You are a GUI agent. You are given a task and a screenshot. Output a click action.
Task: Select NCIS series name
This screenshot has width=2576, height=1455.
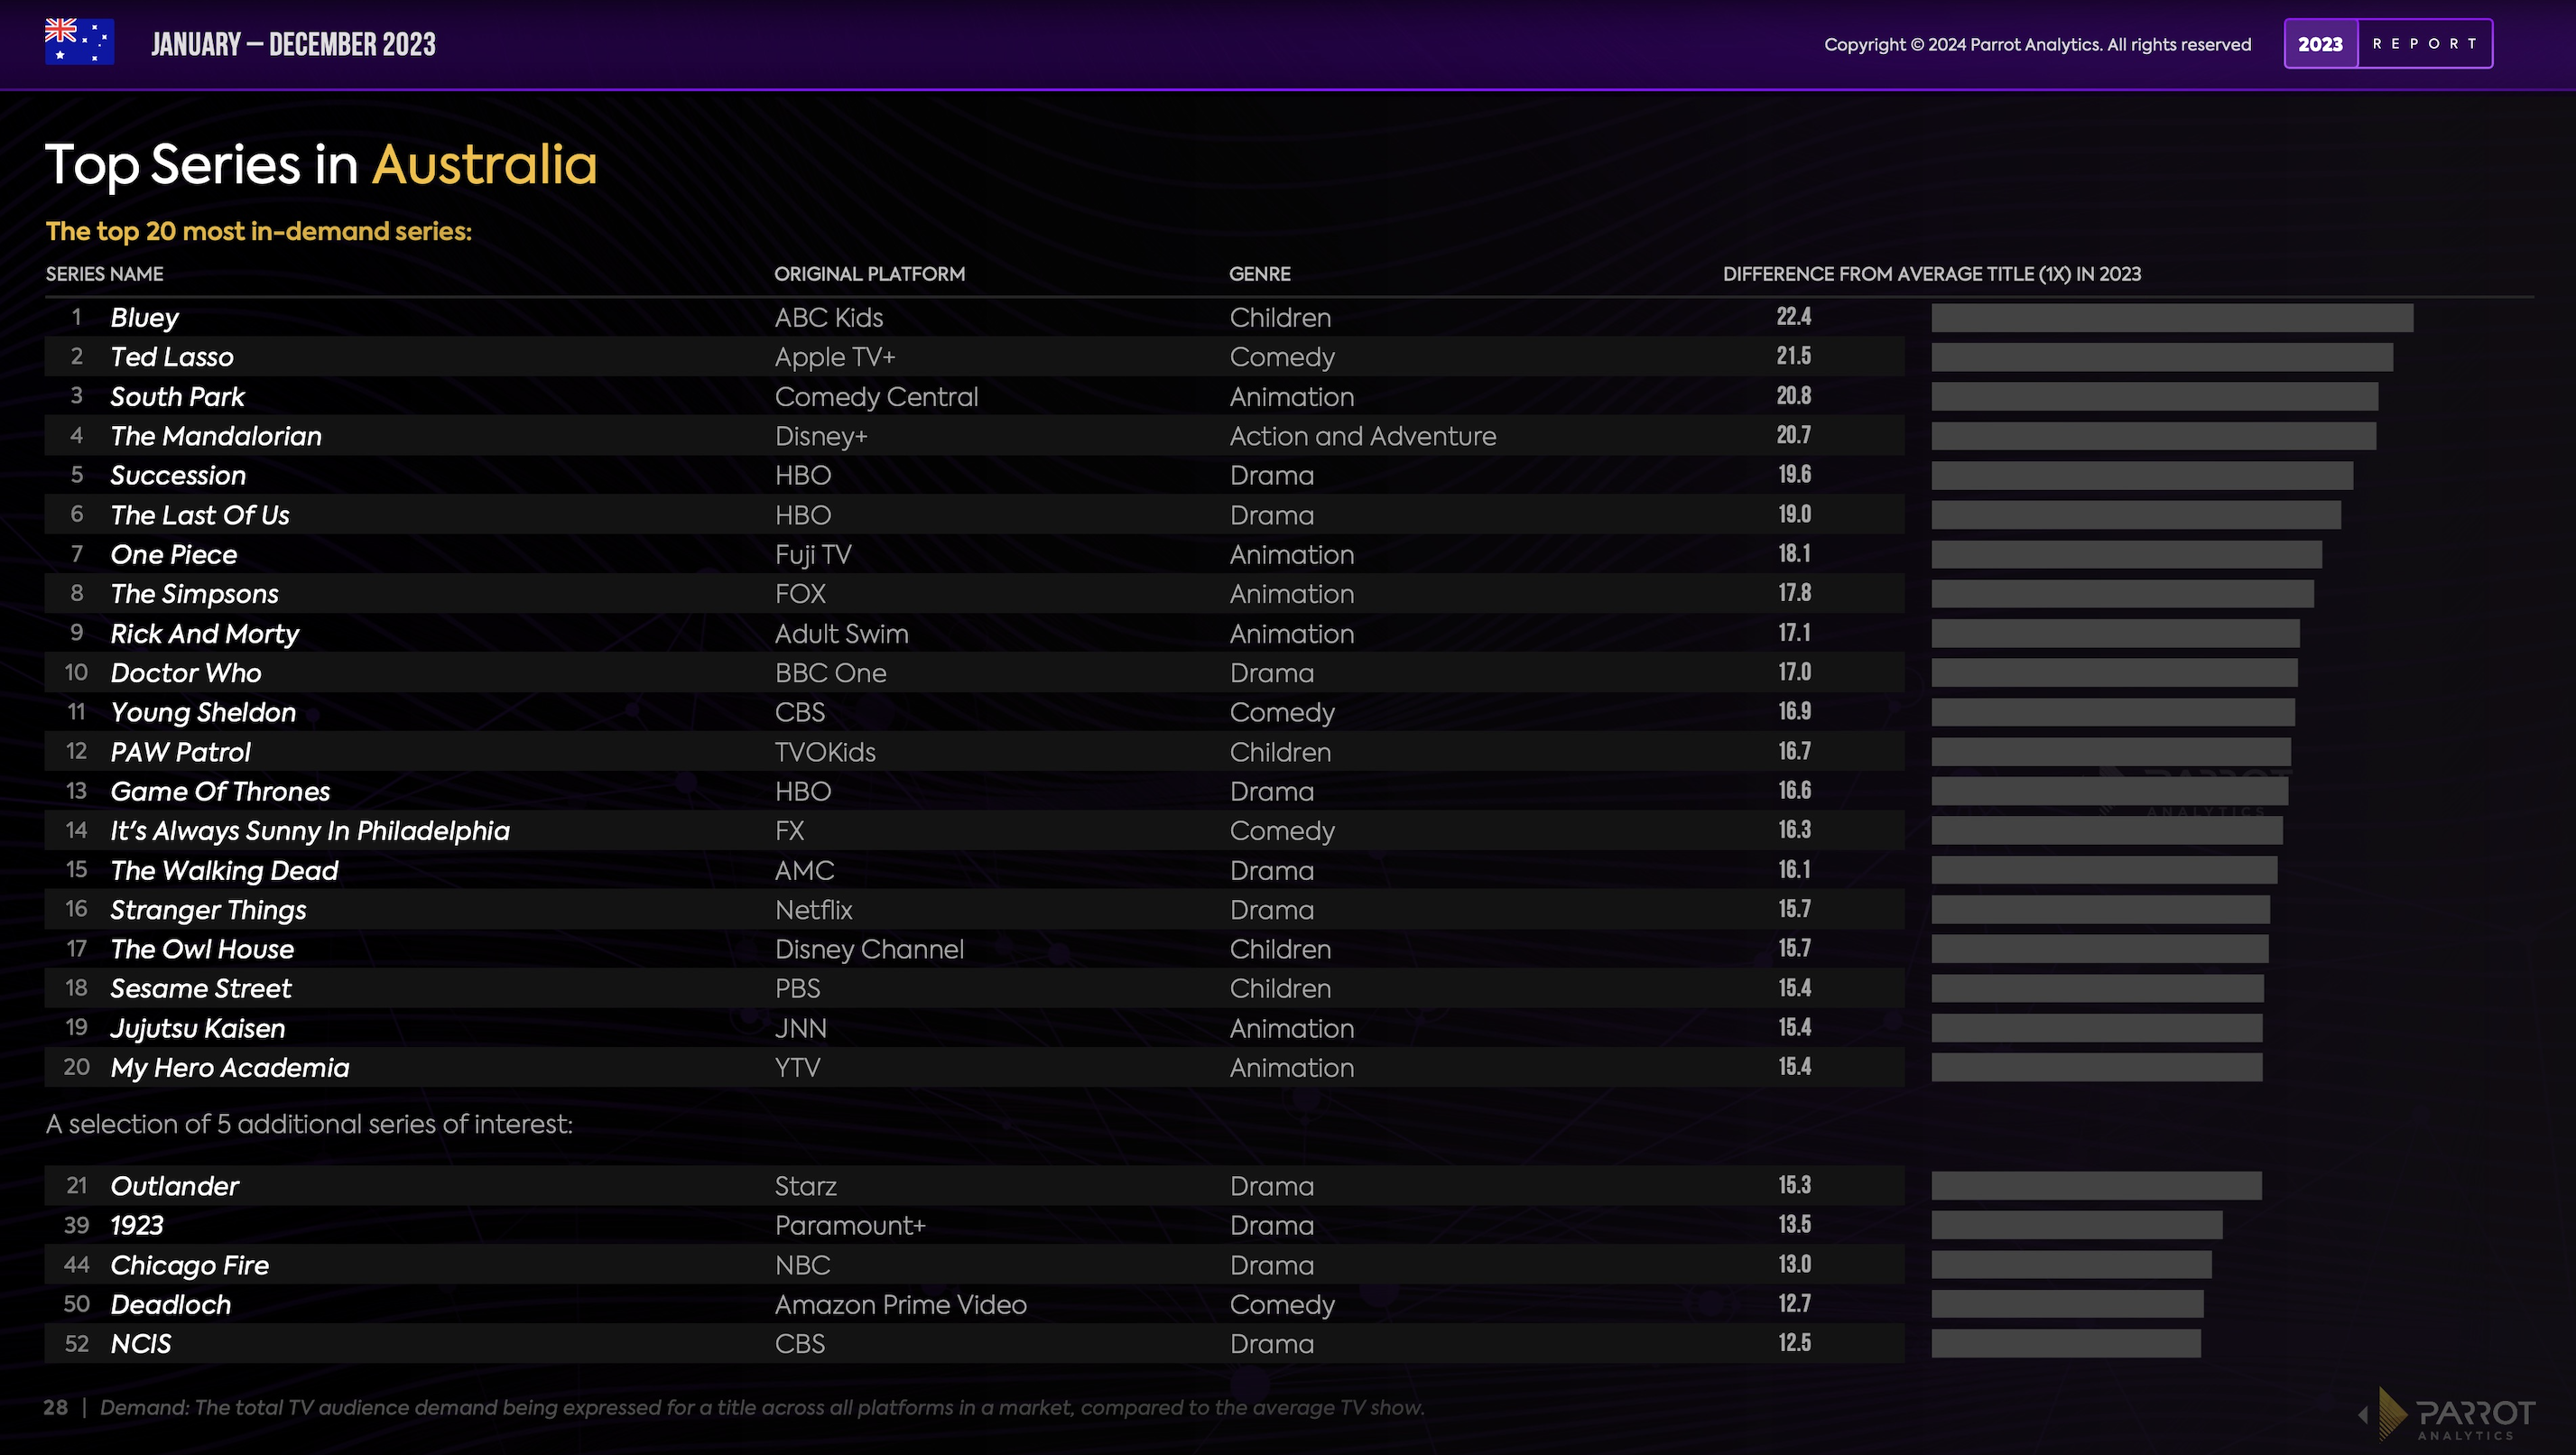pyautogui.click(x=140, y=1344)
